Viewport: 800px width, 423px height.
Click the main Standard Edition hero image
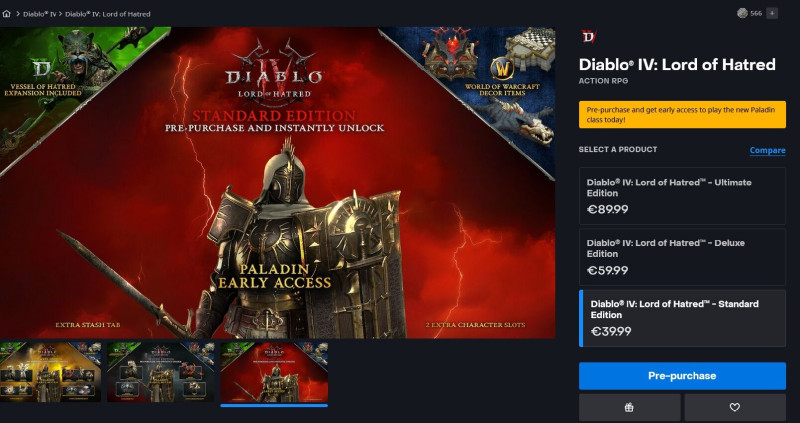277,183
